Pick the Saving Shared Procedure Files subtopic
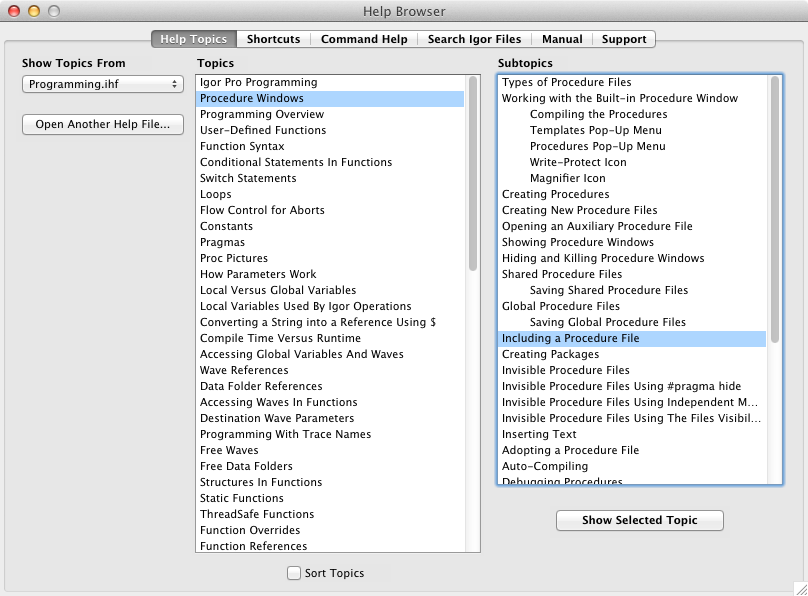This screenshot has height=596, width=808. coord(632,290)
